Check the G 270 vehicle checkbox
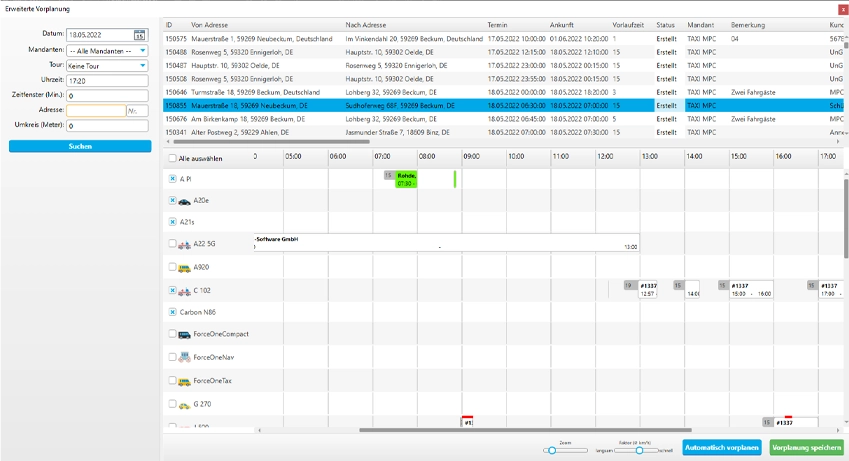The width and height of the screenshot is (849, 461). click(172, 403)
